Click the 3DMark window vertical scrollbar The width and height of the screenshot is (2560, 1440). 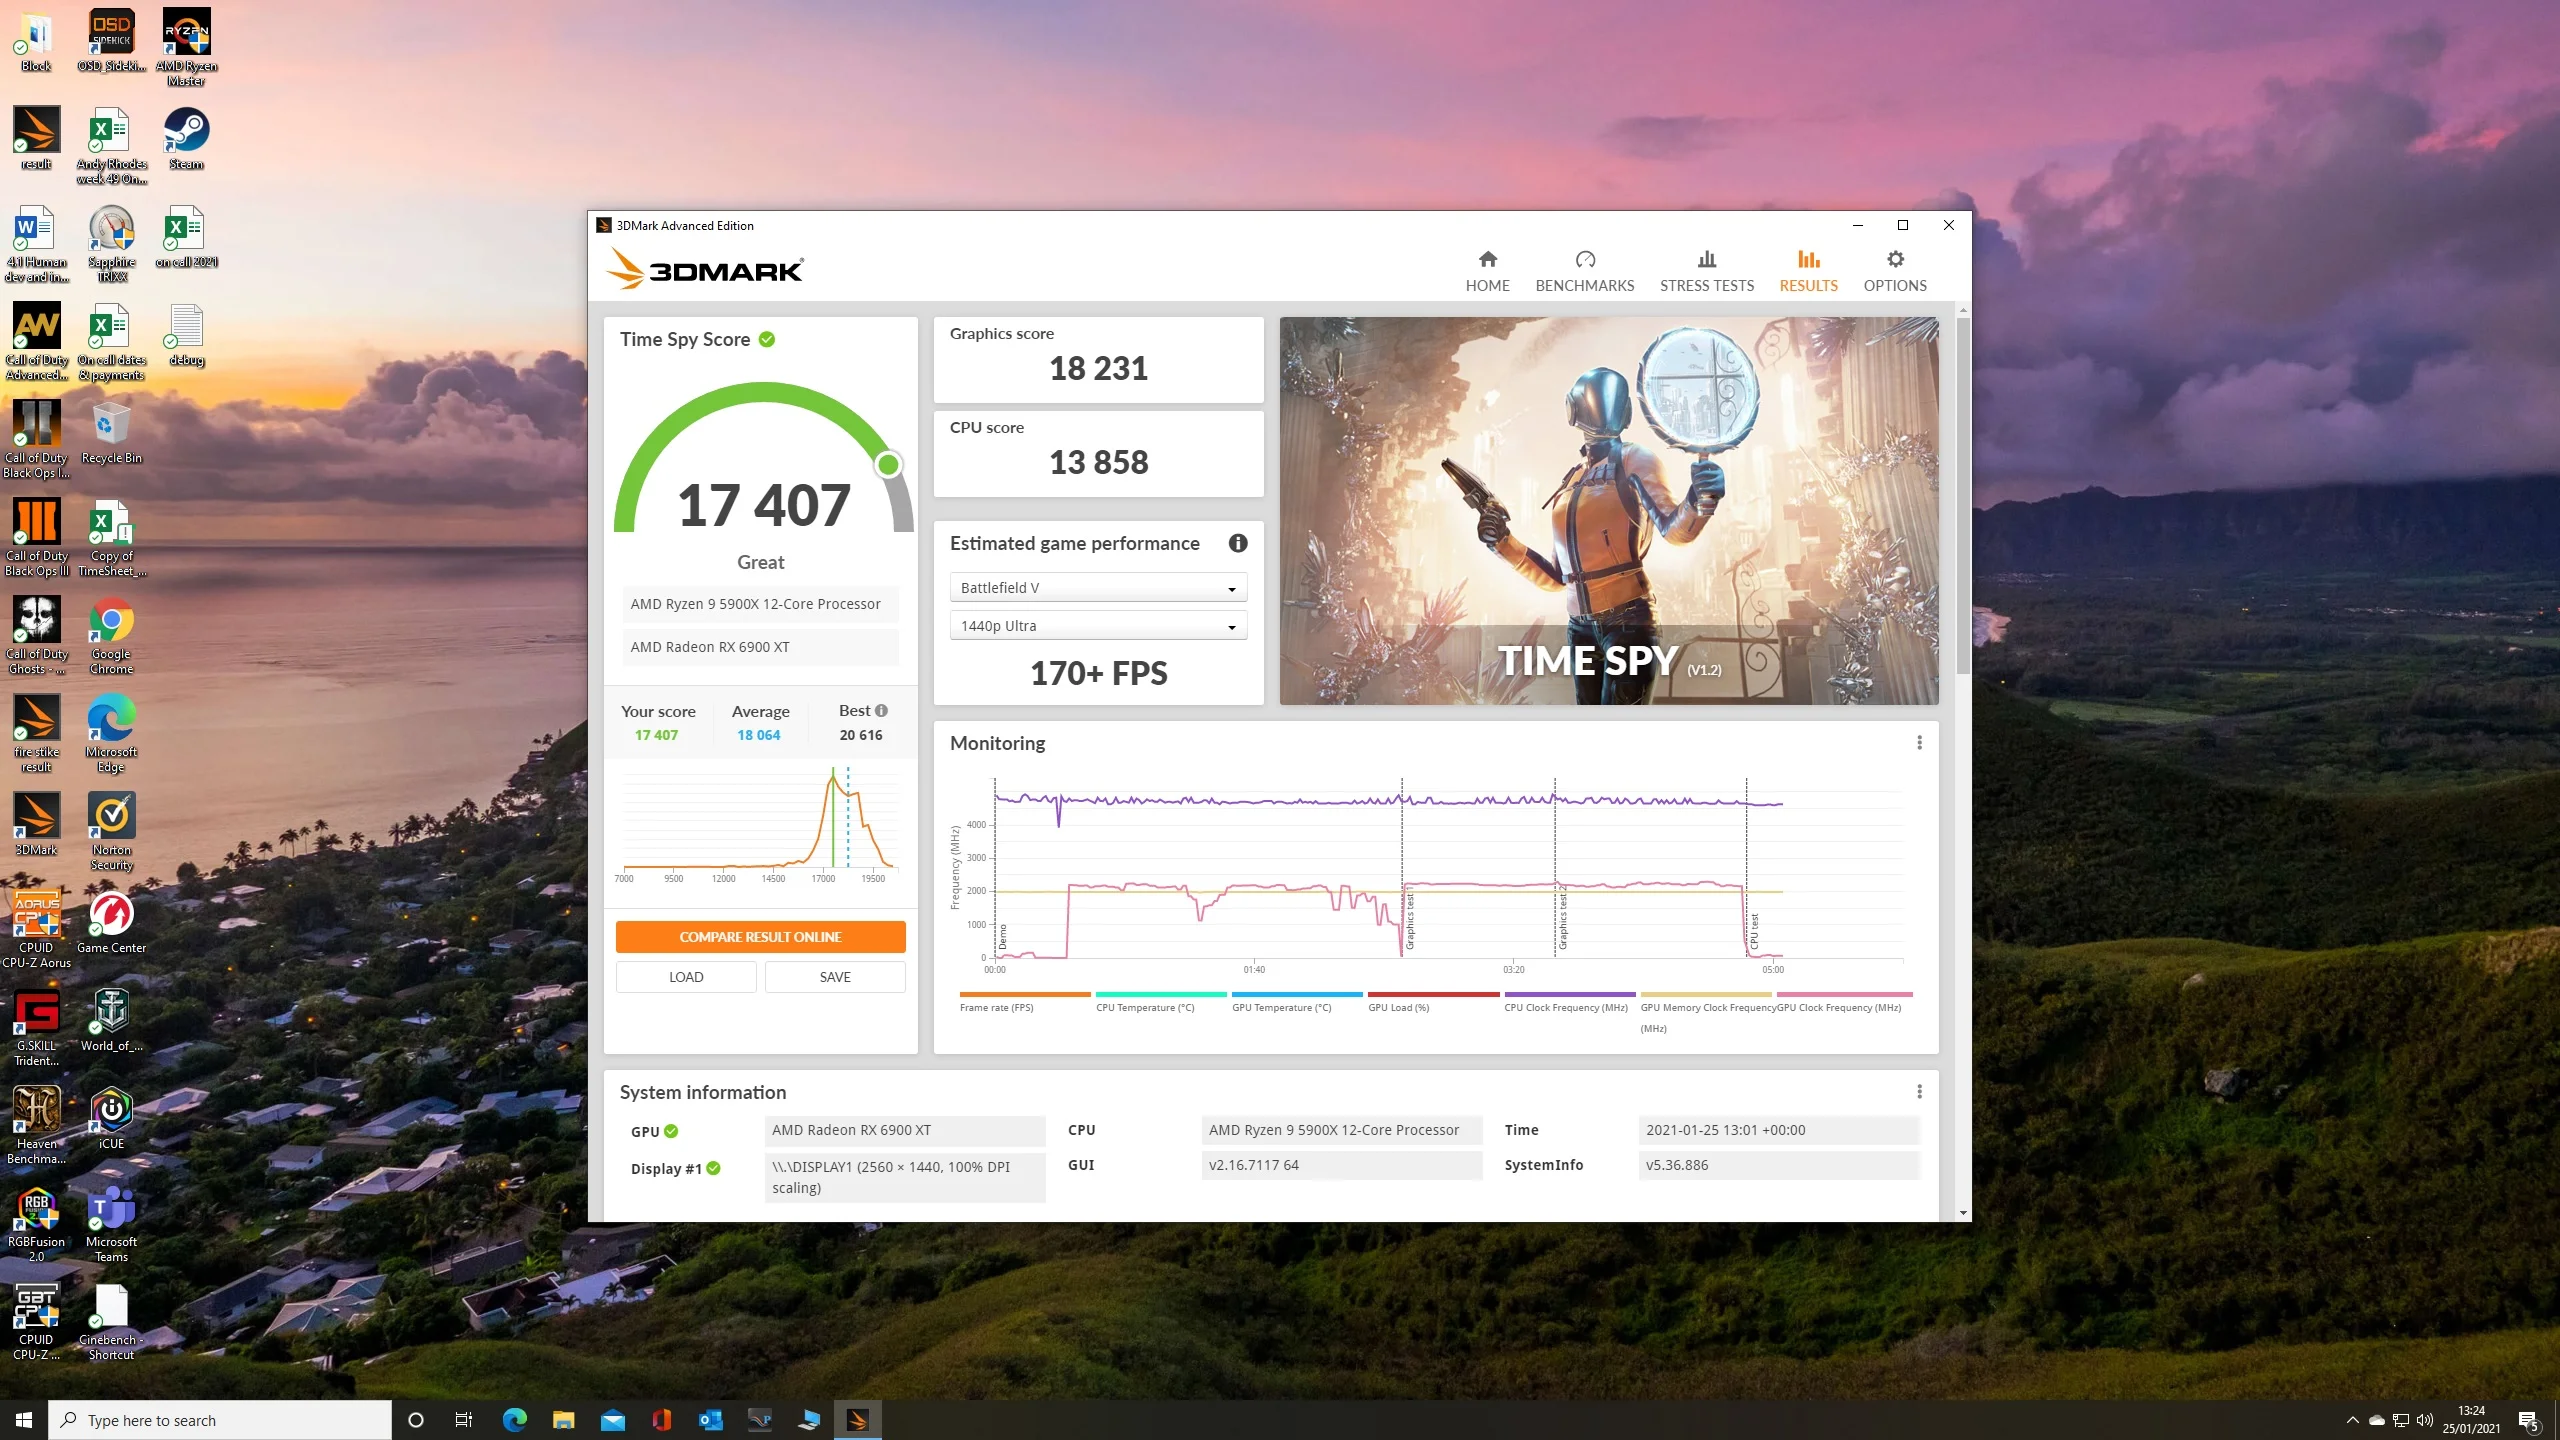(x=1963, y=495)
